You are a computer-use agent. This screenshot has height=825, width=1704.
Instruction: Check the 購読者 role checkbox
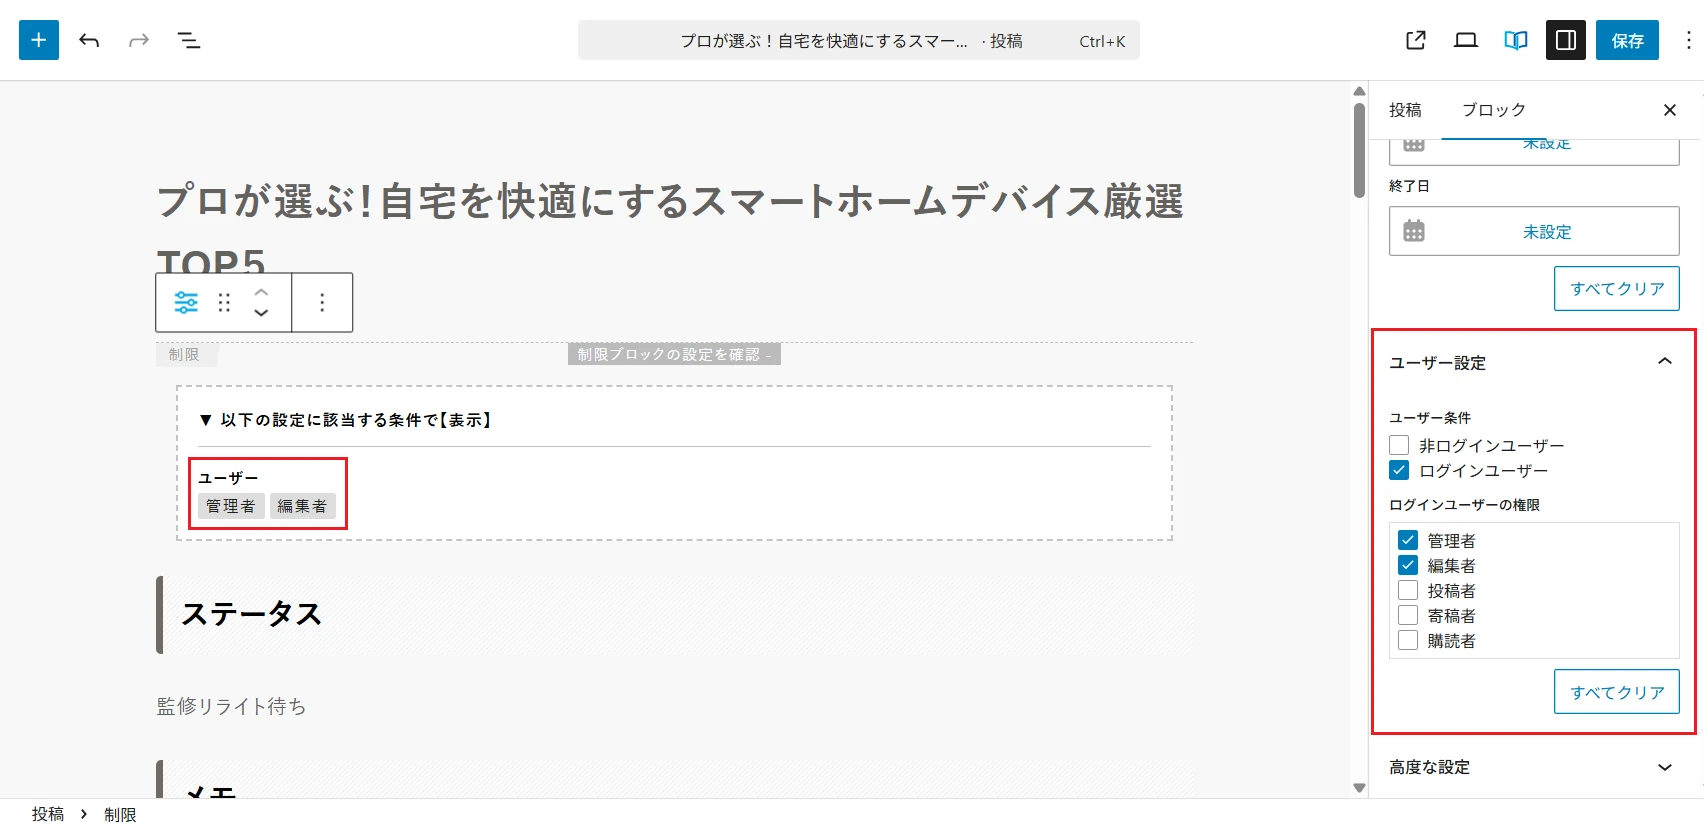[1408, 640]
